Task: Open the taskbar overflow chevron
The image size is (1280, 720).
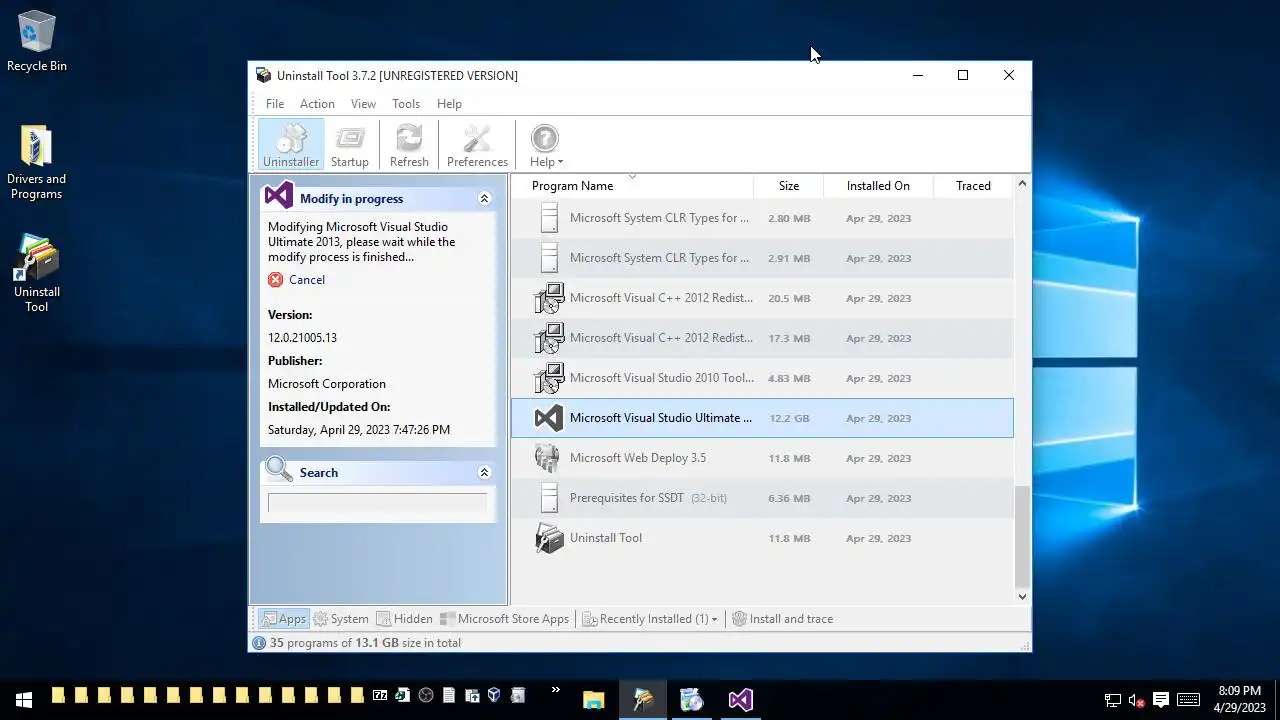Action: click(555, 691)
